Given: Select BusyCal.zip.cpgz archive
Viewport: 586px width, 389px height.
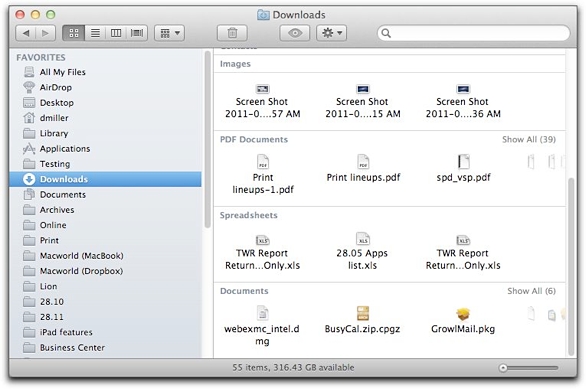Looking at the screenshot, I should (x=363, y=320).
